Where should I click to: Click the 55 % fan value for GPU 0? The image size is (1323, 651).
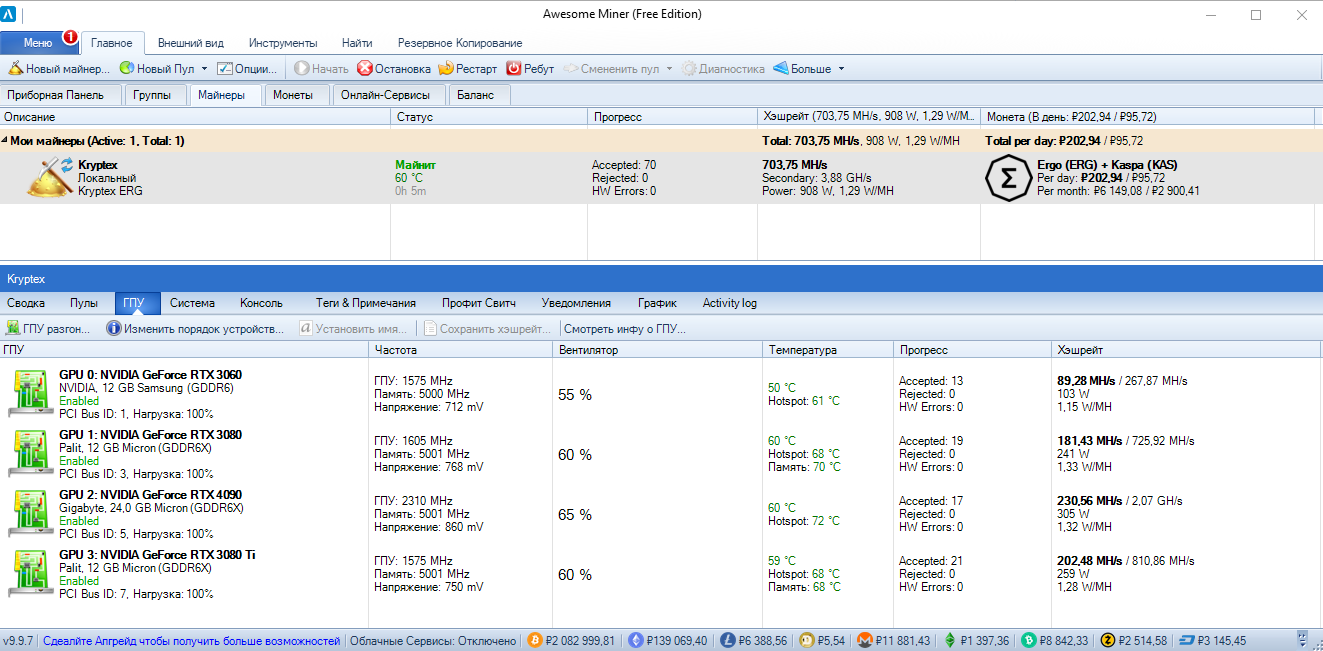point(575,395)
